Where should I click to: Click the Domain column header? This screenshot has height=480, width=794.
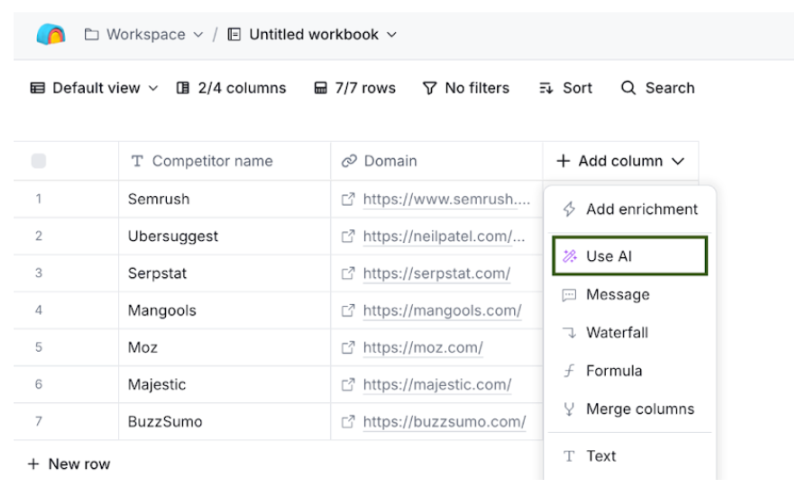pos(436,161)
